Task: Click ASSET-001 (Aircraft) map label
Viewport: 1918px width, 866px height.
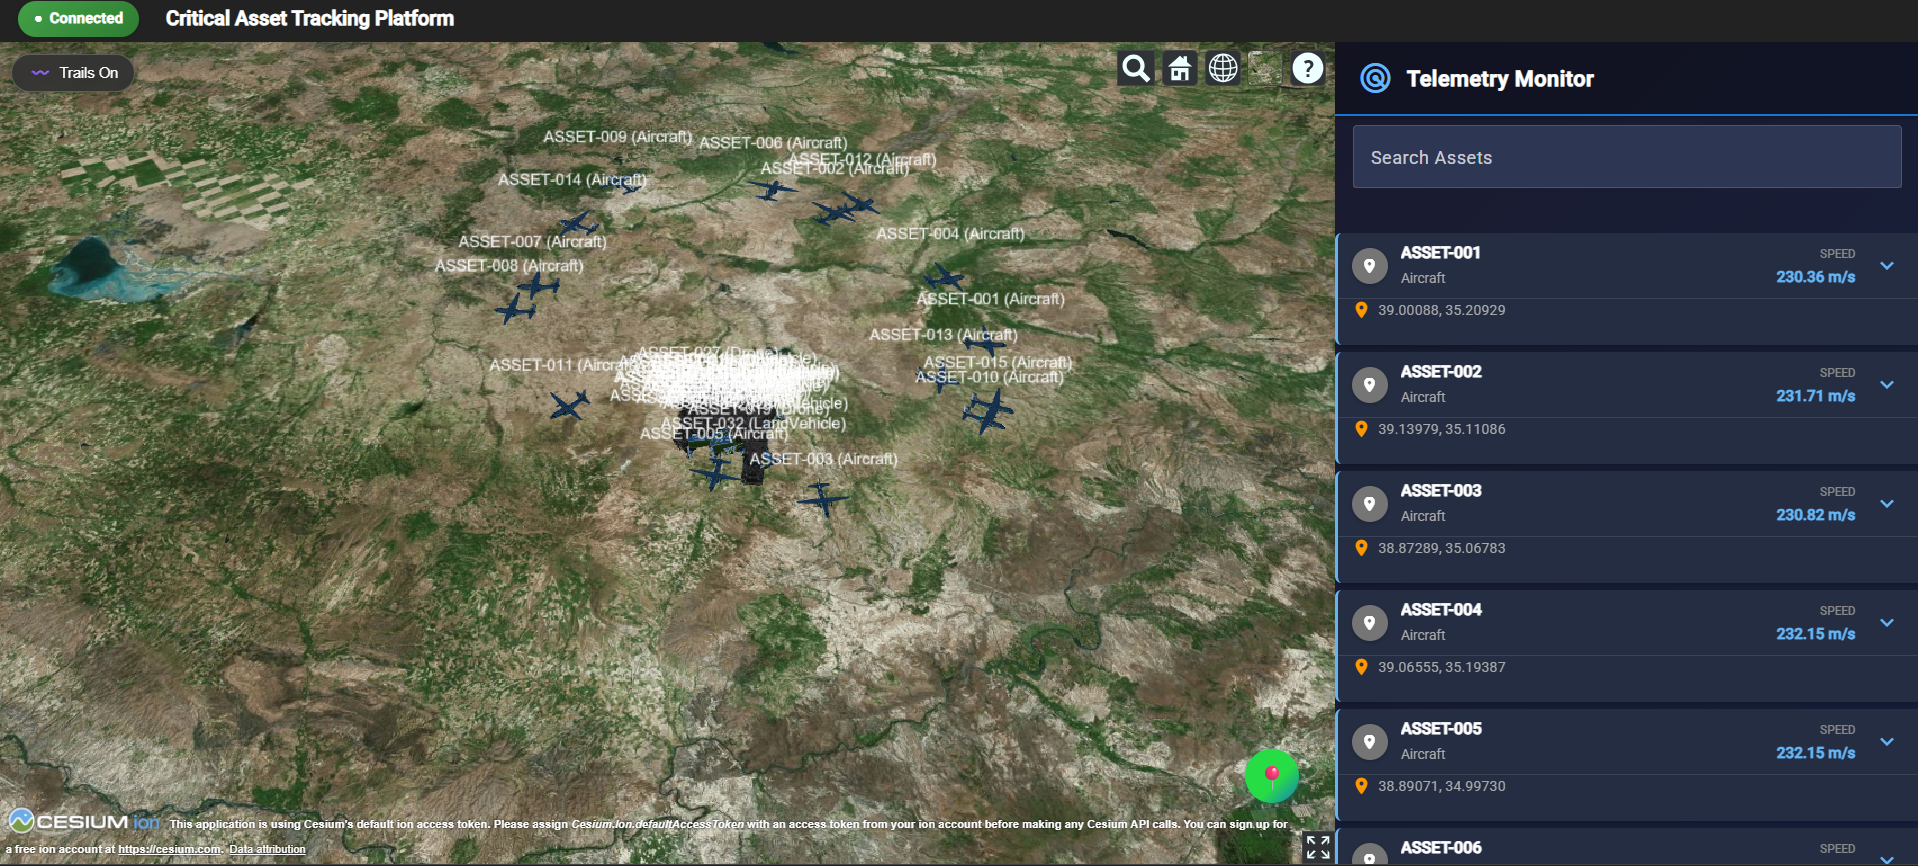Action: tap(990, 299)
